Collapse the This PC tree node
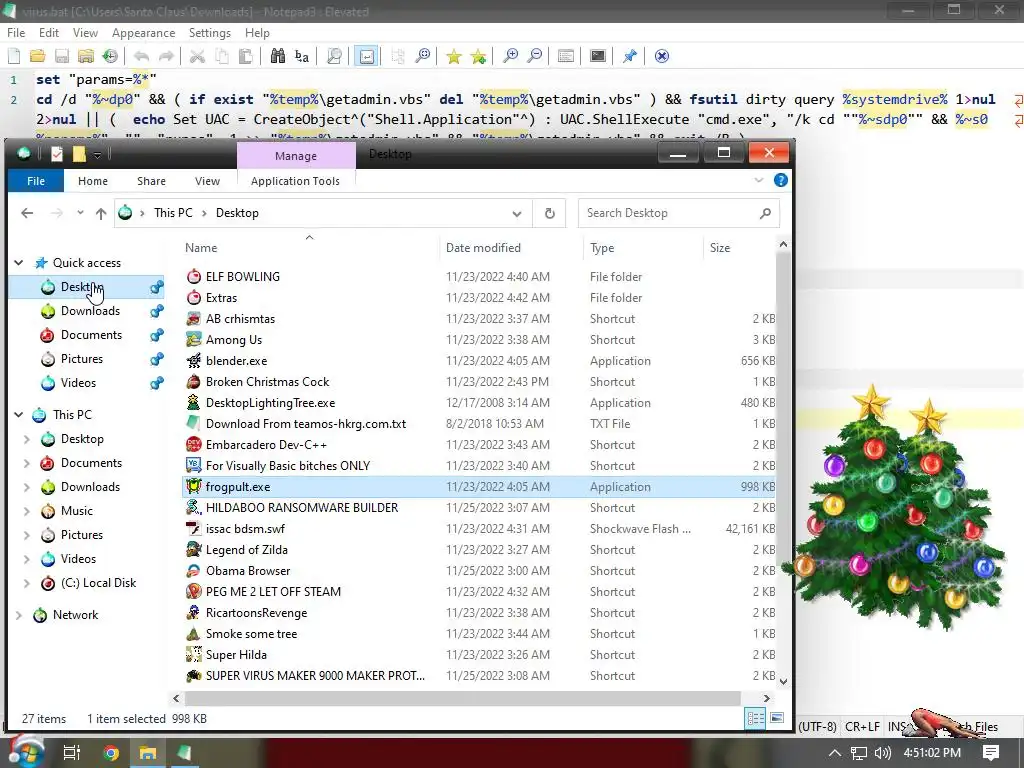The height and width of the screenshot is (768, 1024). point(19,415)
